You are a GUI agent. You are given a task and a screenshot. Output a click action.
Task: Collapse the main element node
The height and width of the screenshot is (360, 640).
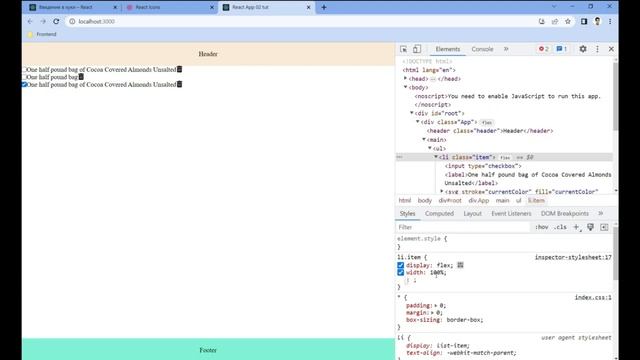pyautogui.click(x=424, y=139)
